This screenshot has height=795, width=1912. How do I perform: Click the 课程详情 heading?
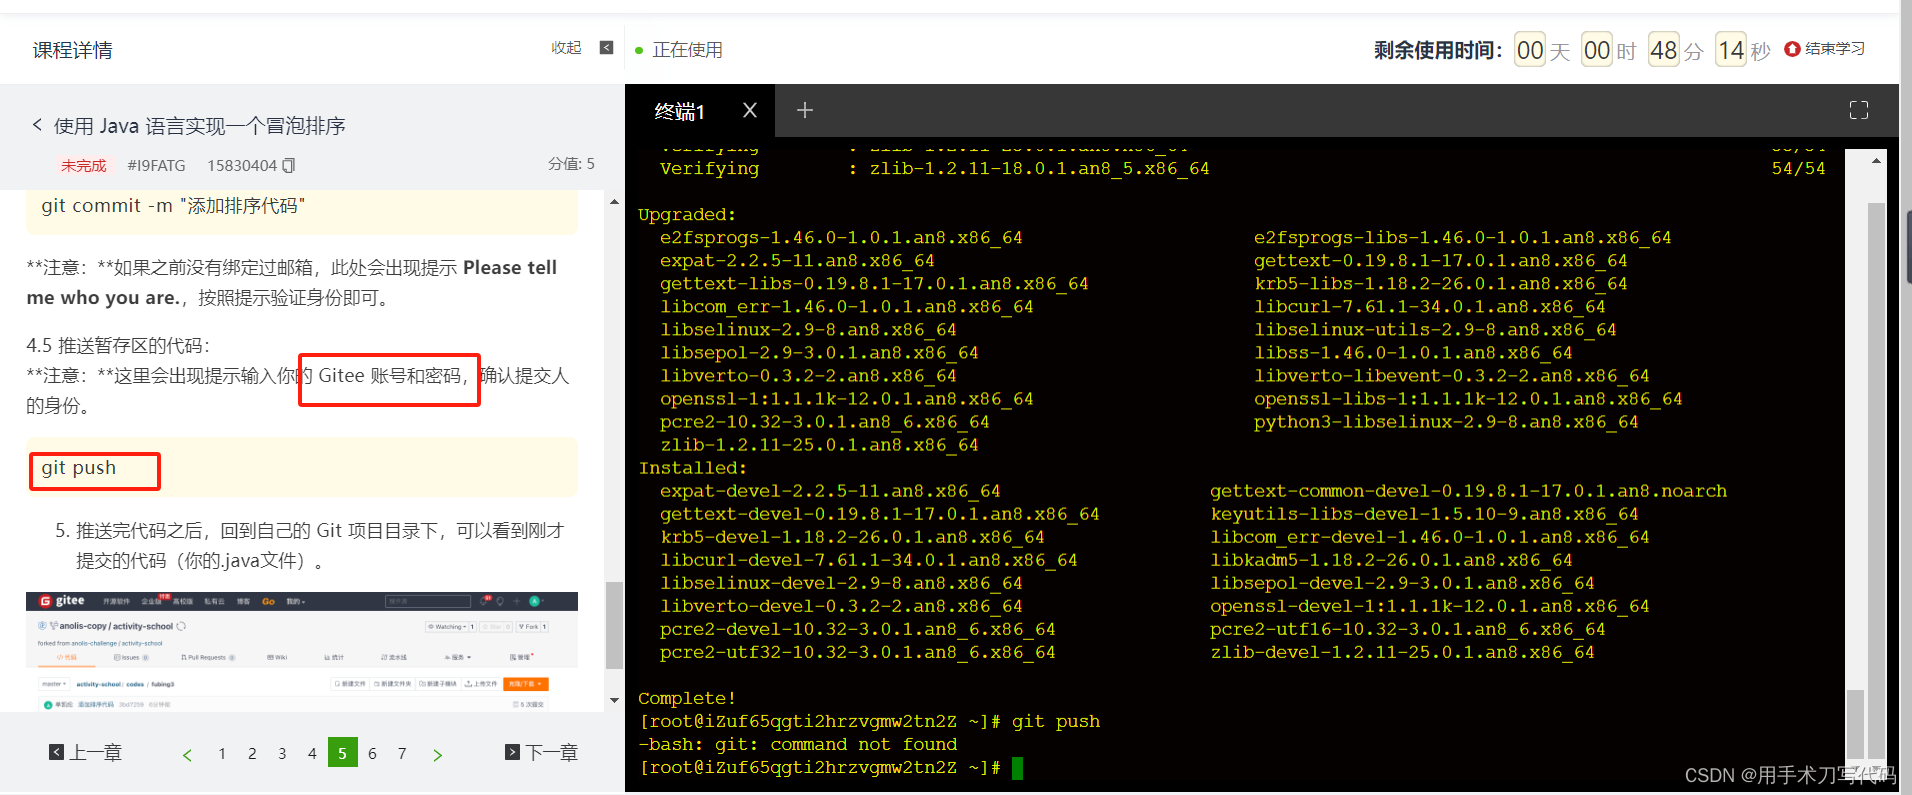pyautogui.click(x=73, y=50)
